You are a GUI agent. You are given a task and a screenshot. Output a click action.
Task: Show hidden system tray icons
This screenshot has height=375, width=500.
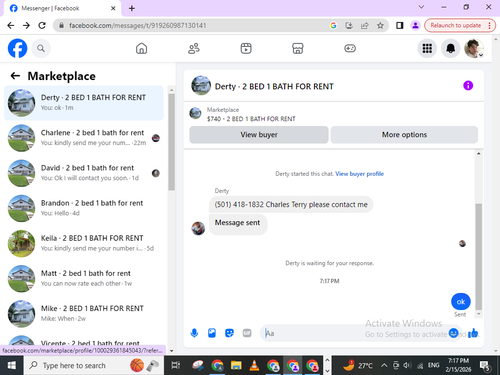[x=384, y=366]
